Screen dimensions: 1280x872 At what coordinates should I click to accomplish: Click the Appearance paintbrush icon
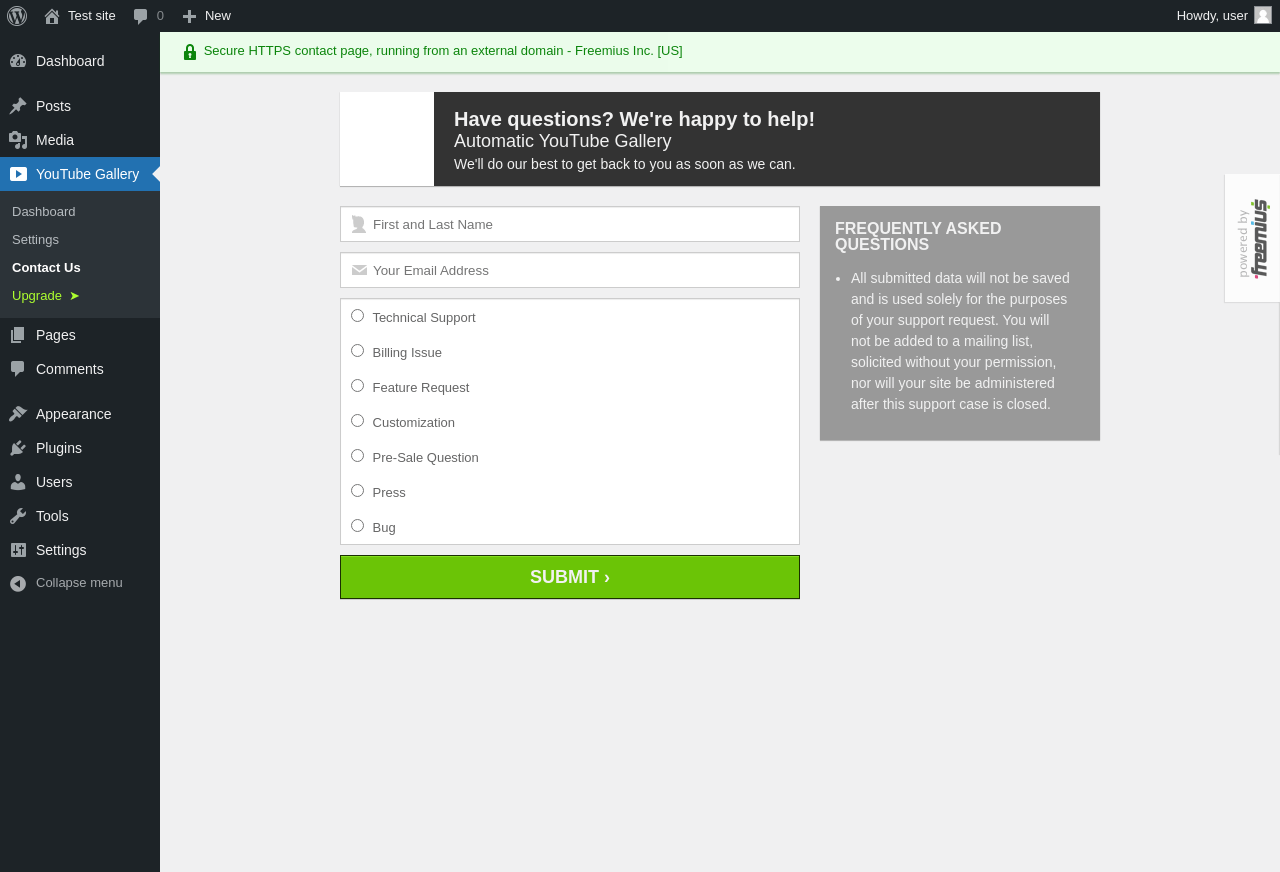18,414
